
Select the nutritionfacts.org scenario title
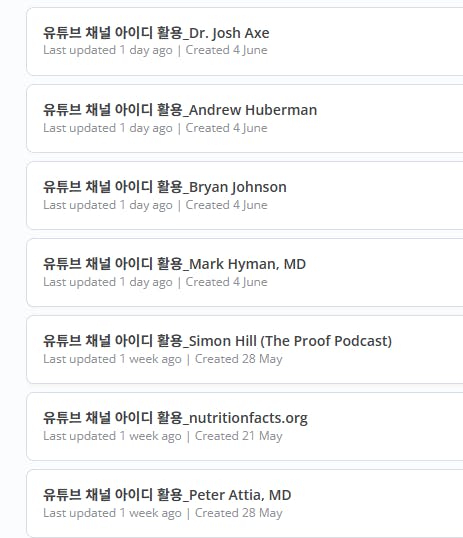pyautogui.click(x=175, y=418)
